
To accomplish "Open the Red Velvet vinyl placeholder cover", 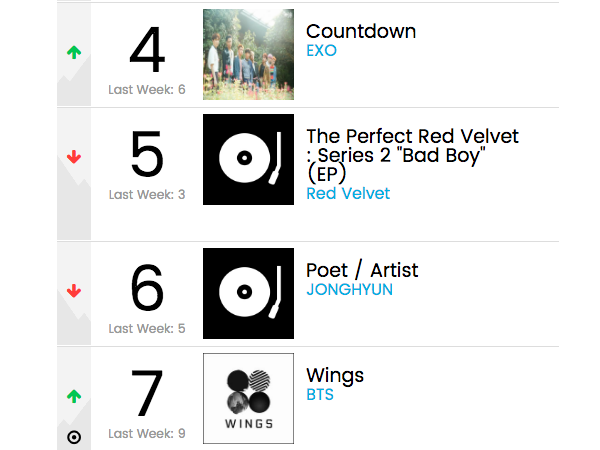I will pyautogui.click(x=248, y=159).
